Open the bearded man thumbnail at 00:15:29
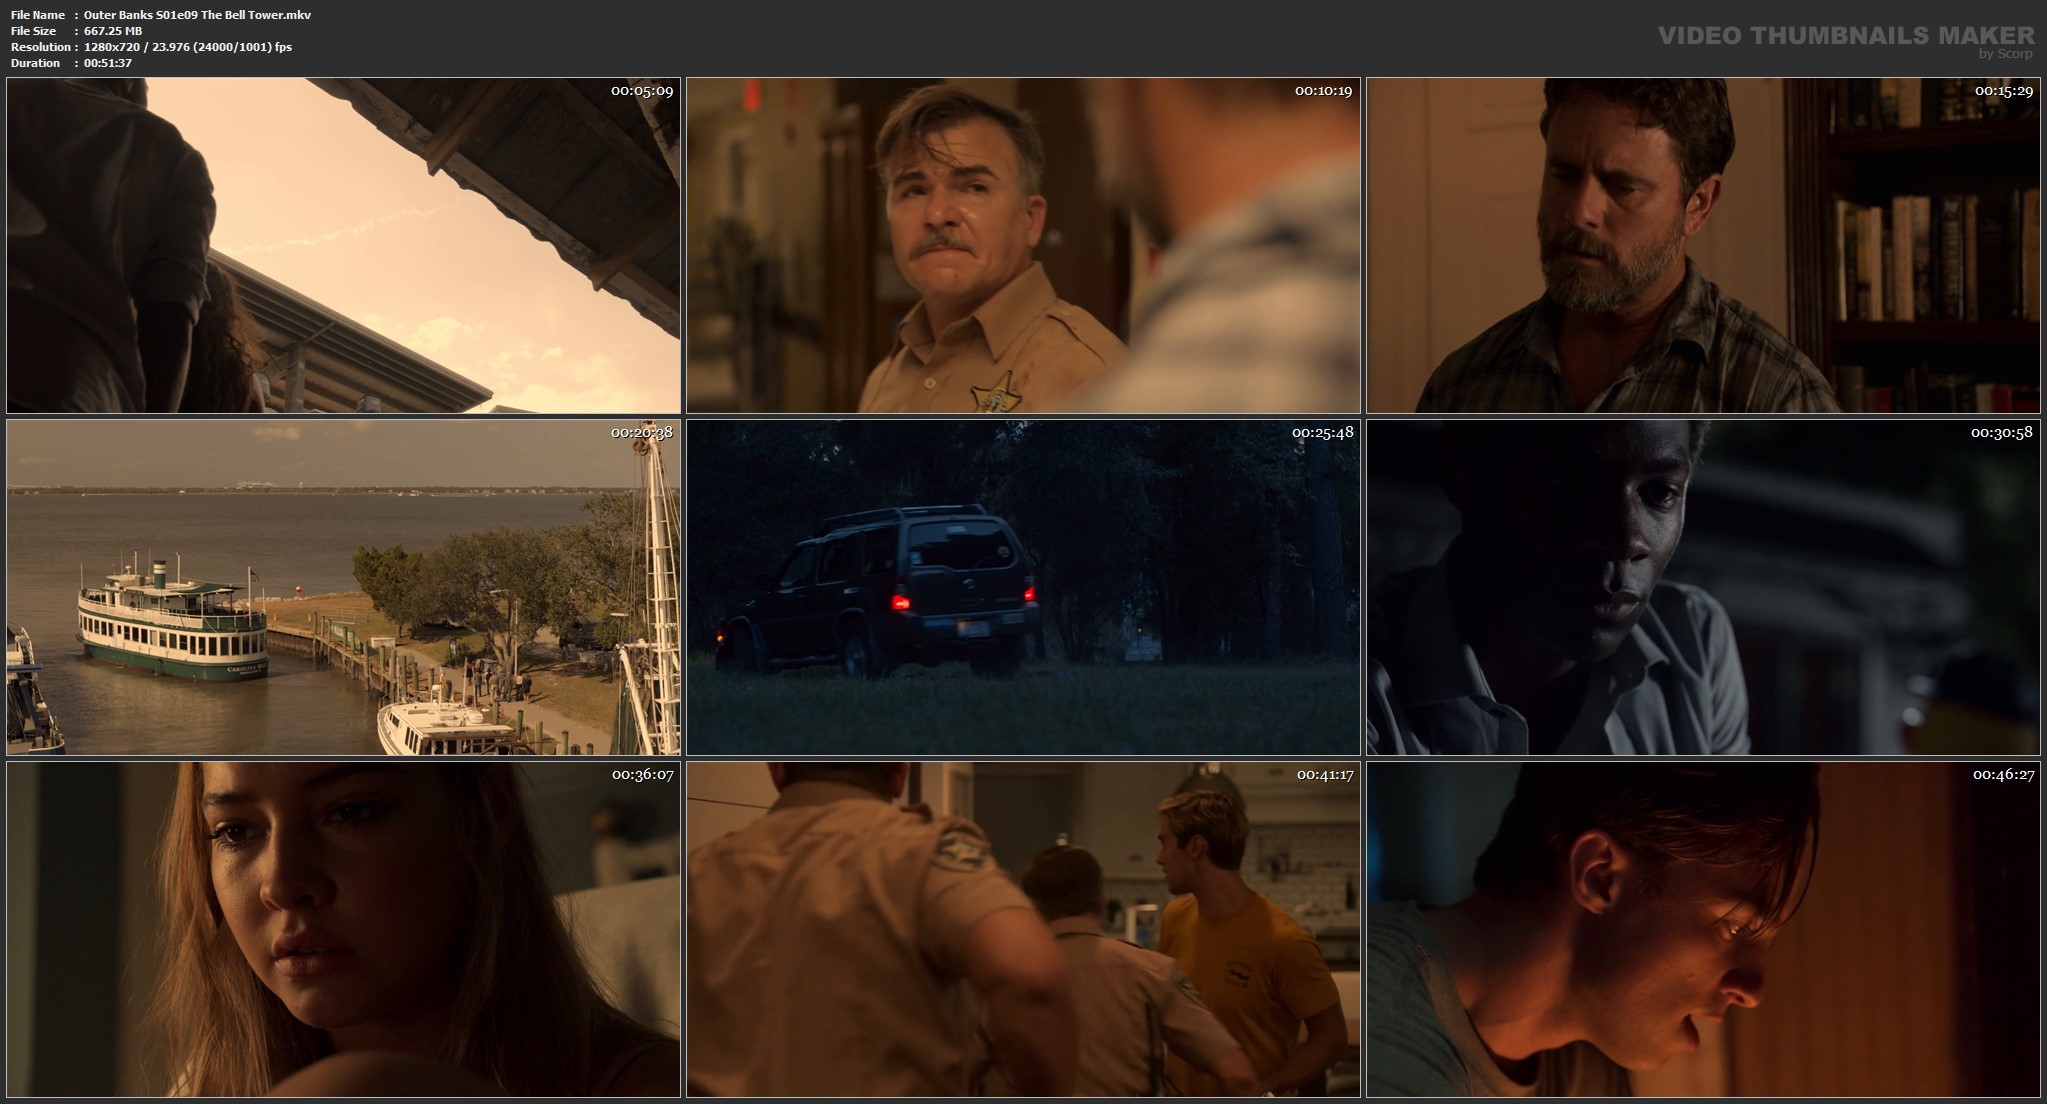Image resolution: width=2047 pixels, height=1104 pixels. click(x=1702, y=245)
